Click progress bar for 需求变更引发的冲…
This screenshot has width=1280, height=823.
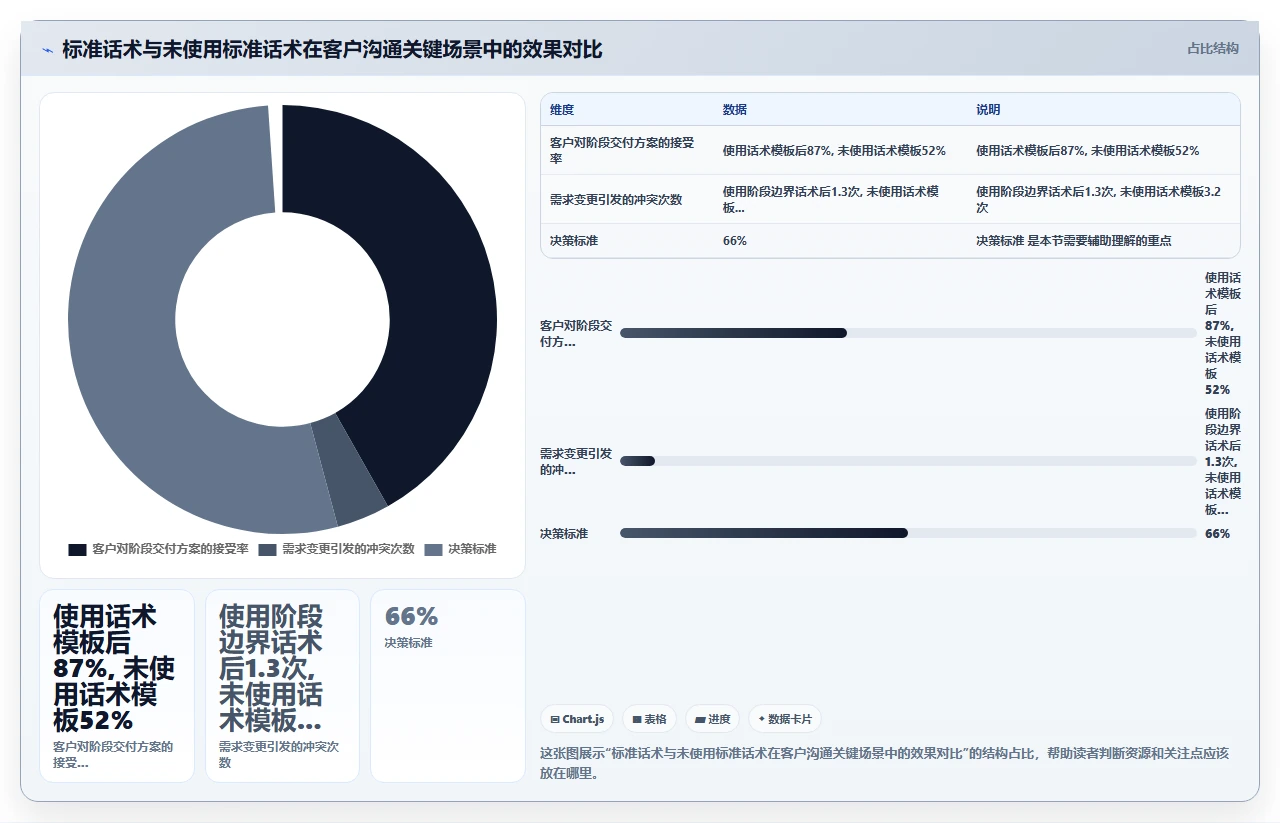pos(908,461)
